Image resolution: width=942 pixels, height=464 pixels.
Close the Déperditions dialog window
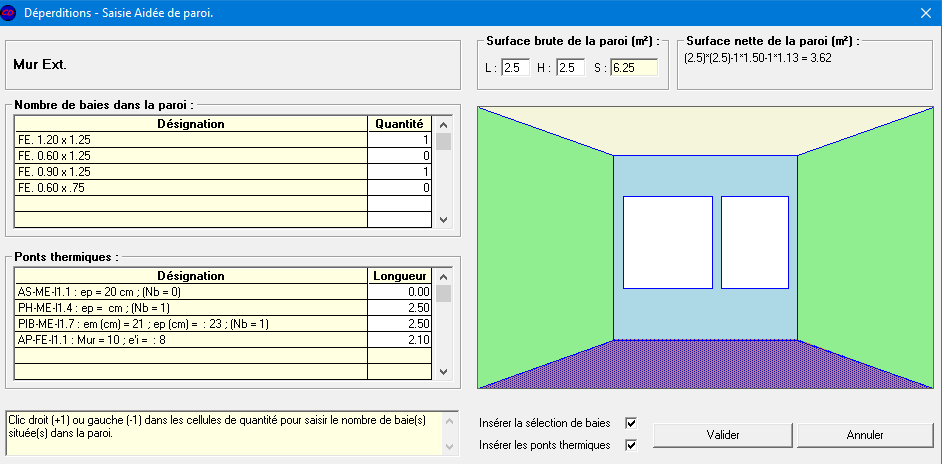(x=924, y=12)
